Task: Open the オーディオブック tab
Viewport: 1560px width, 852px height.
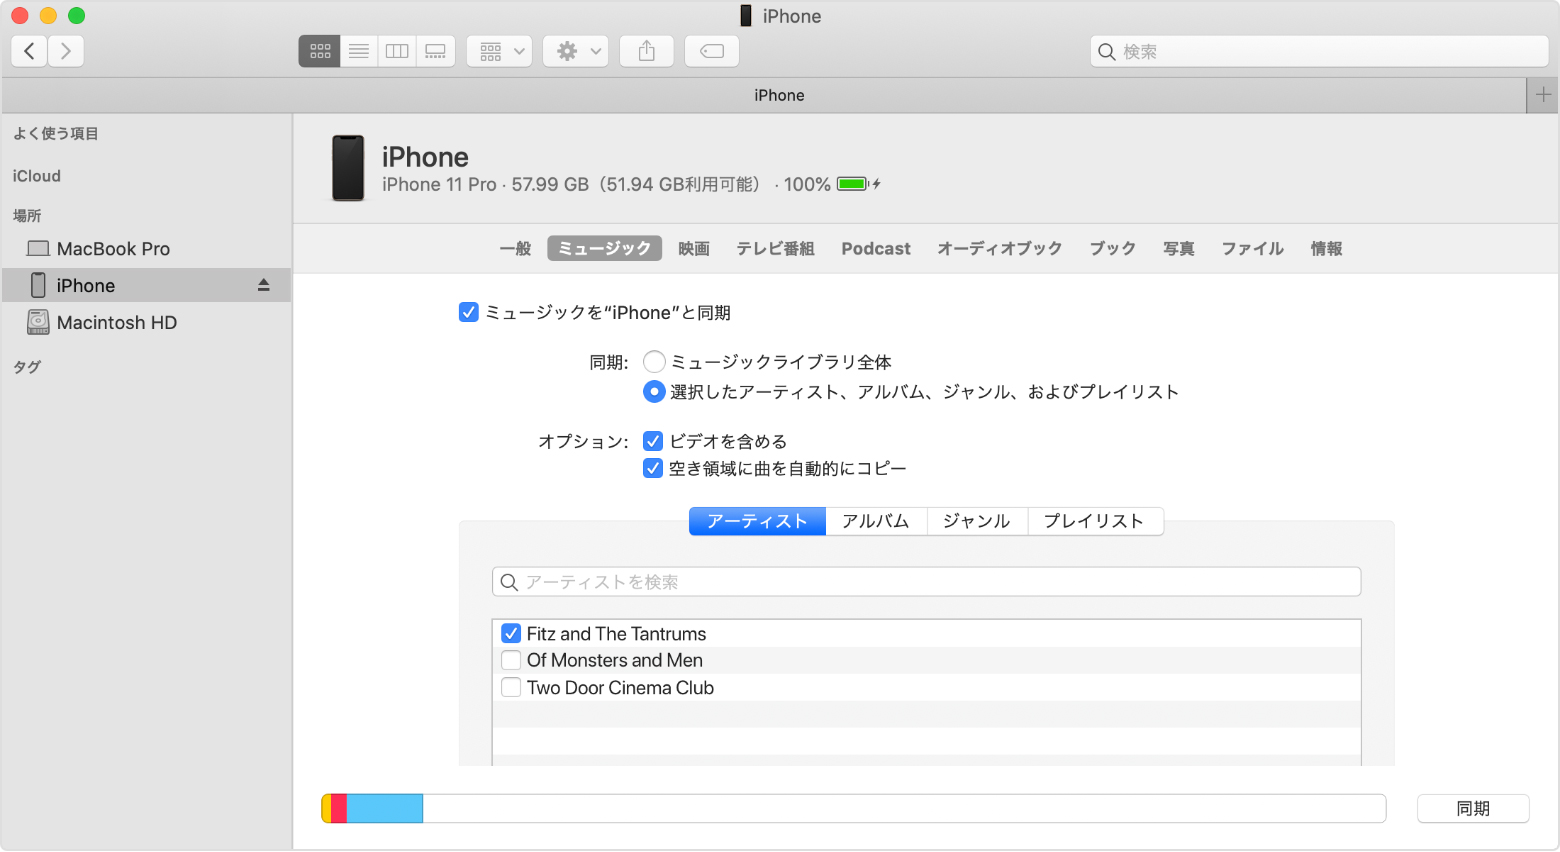Action: (x=999, y=248)
